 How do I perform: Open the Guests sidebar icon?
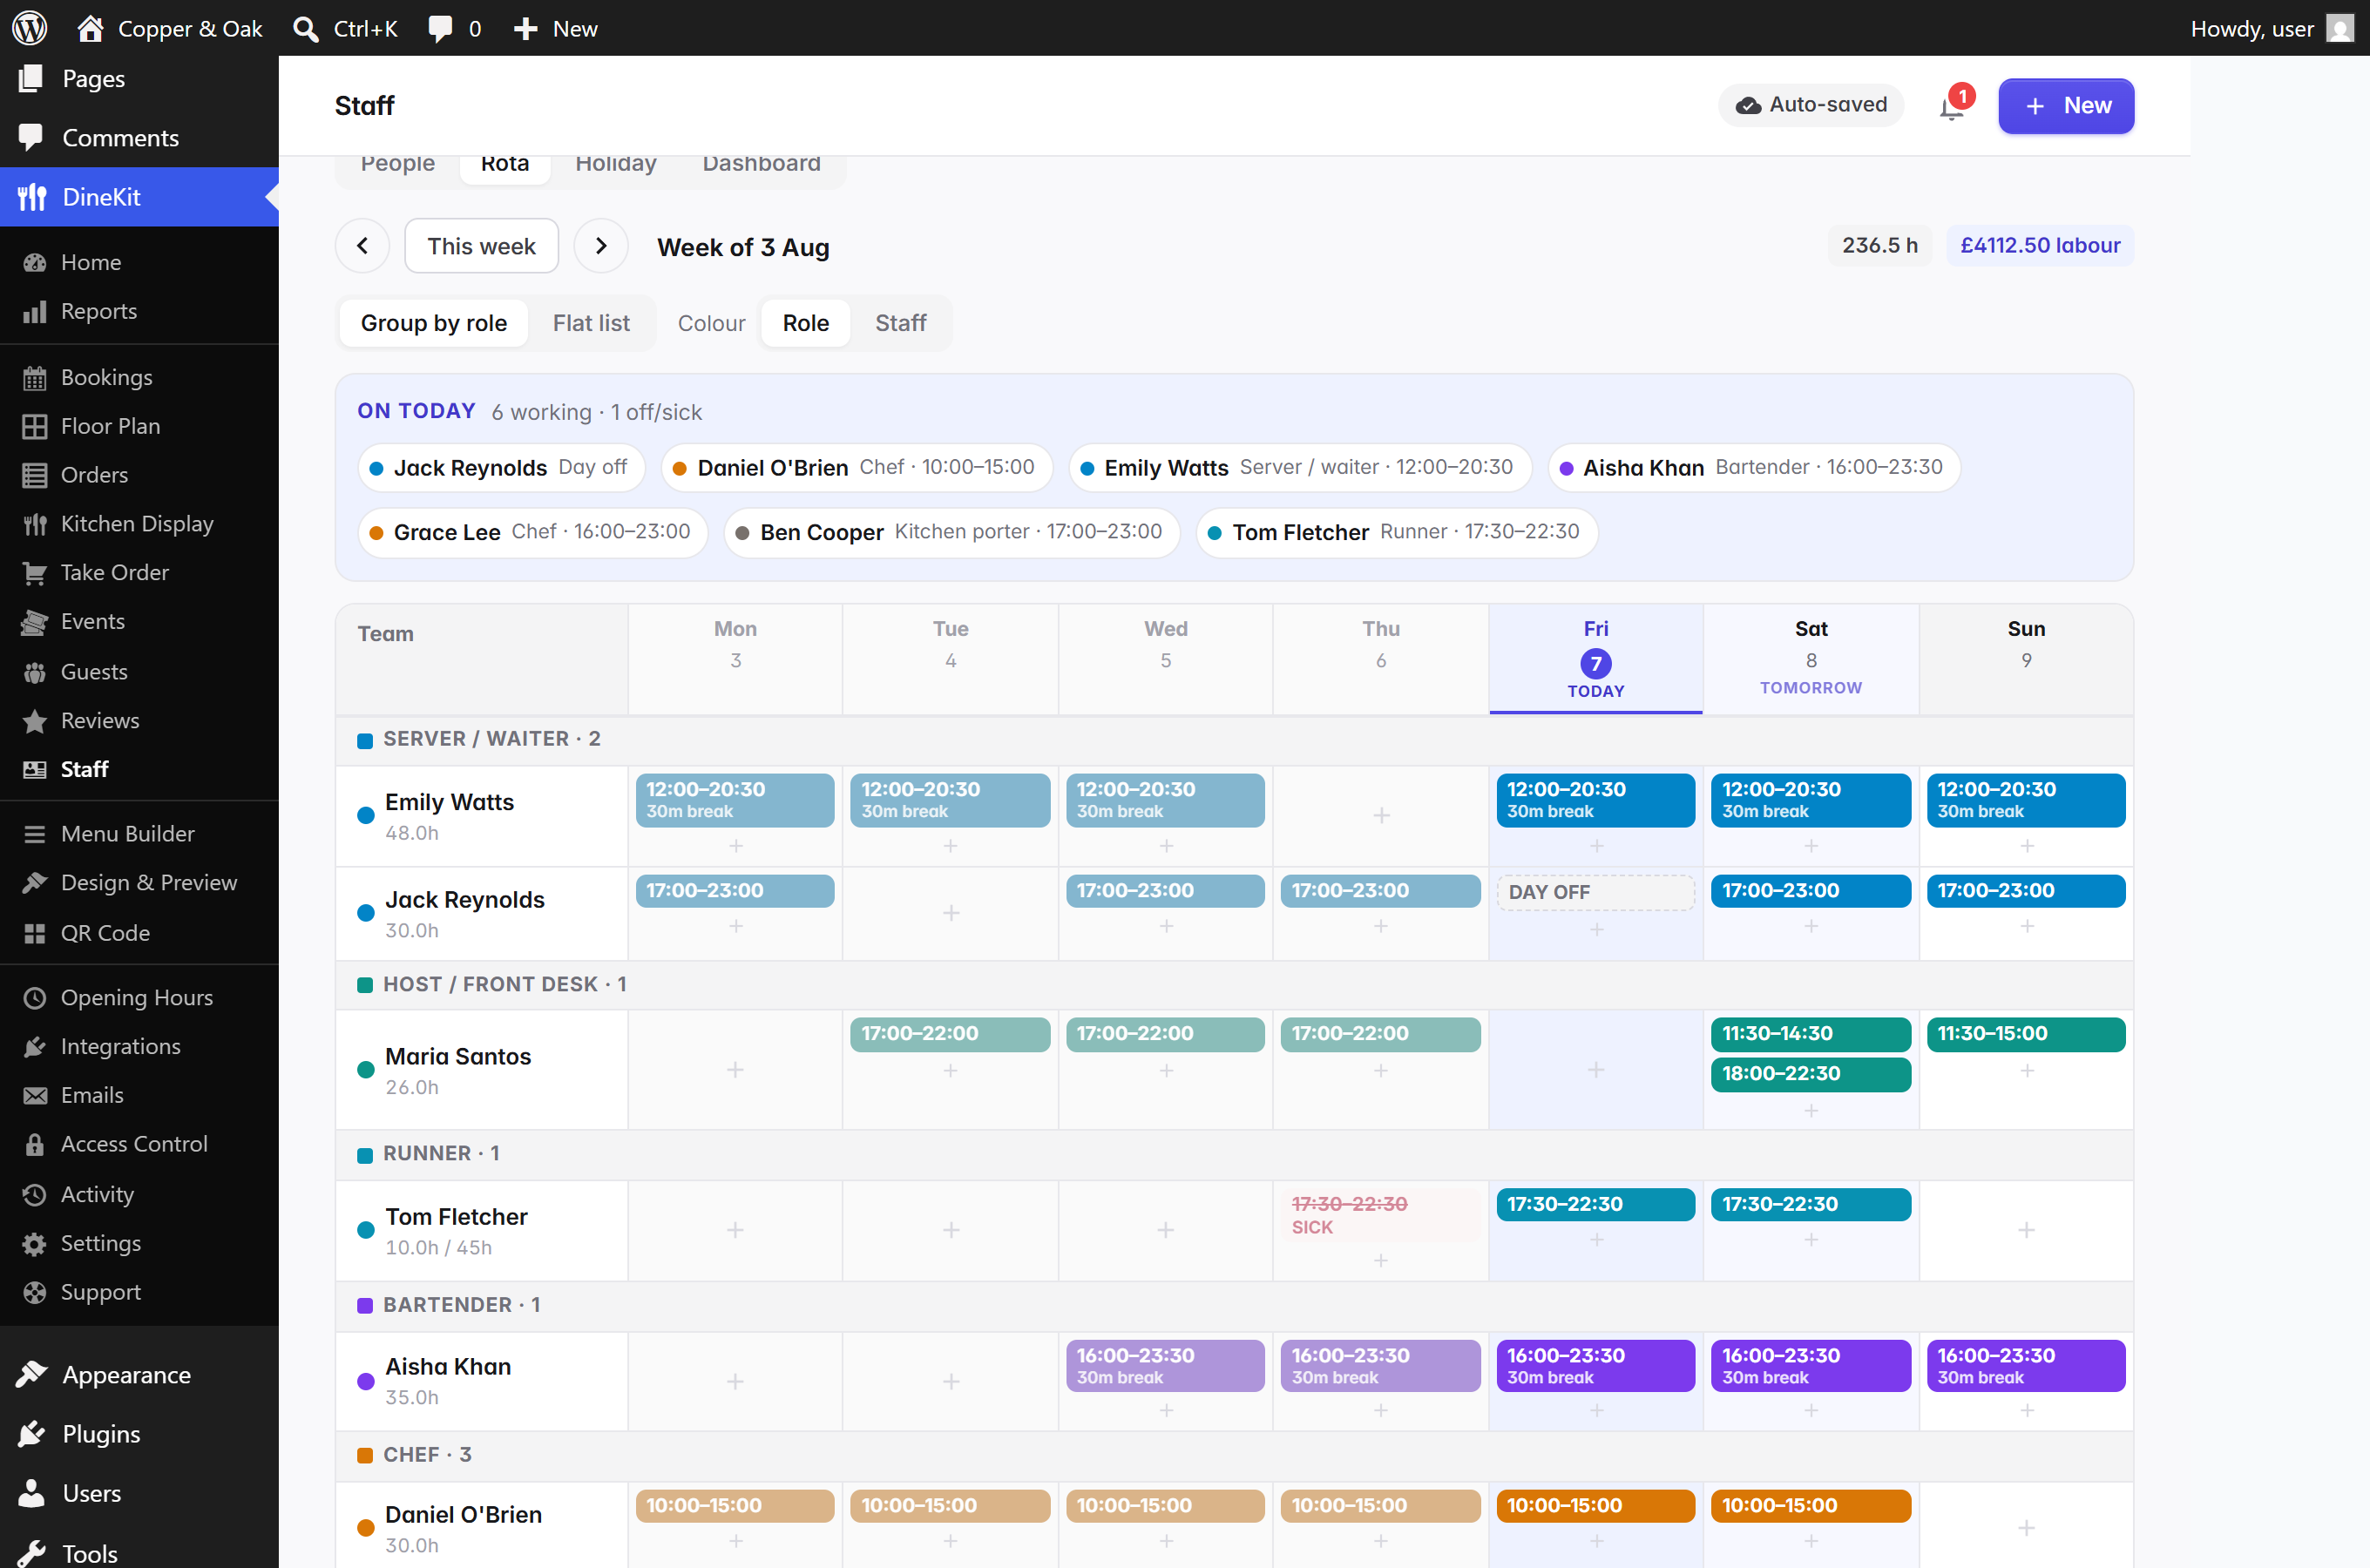(x=35, y=672)
